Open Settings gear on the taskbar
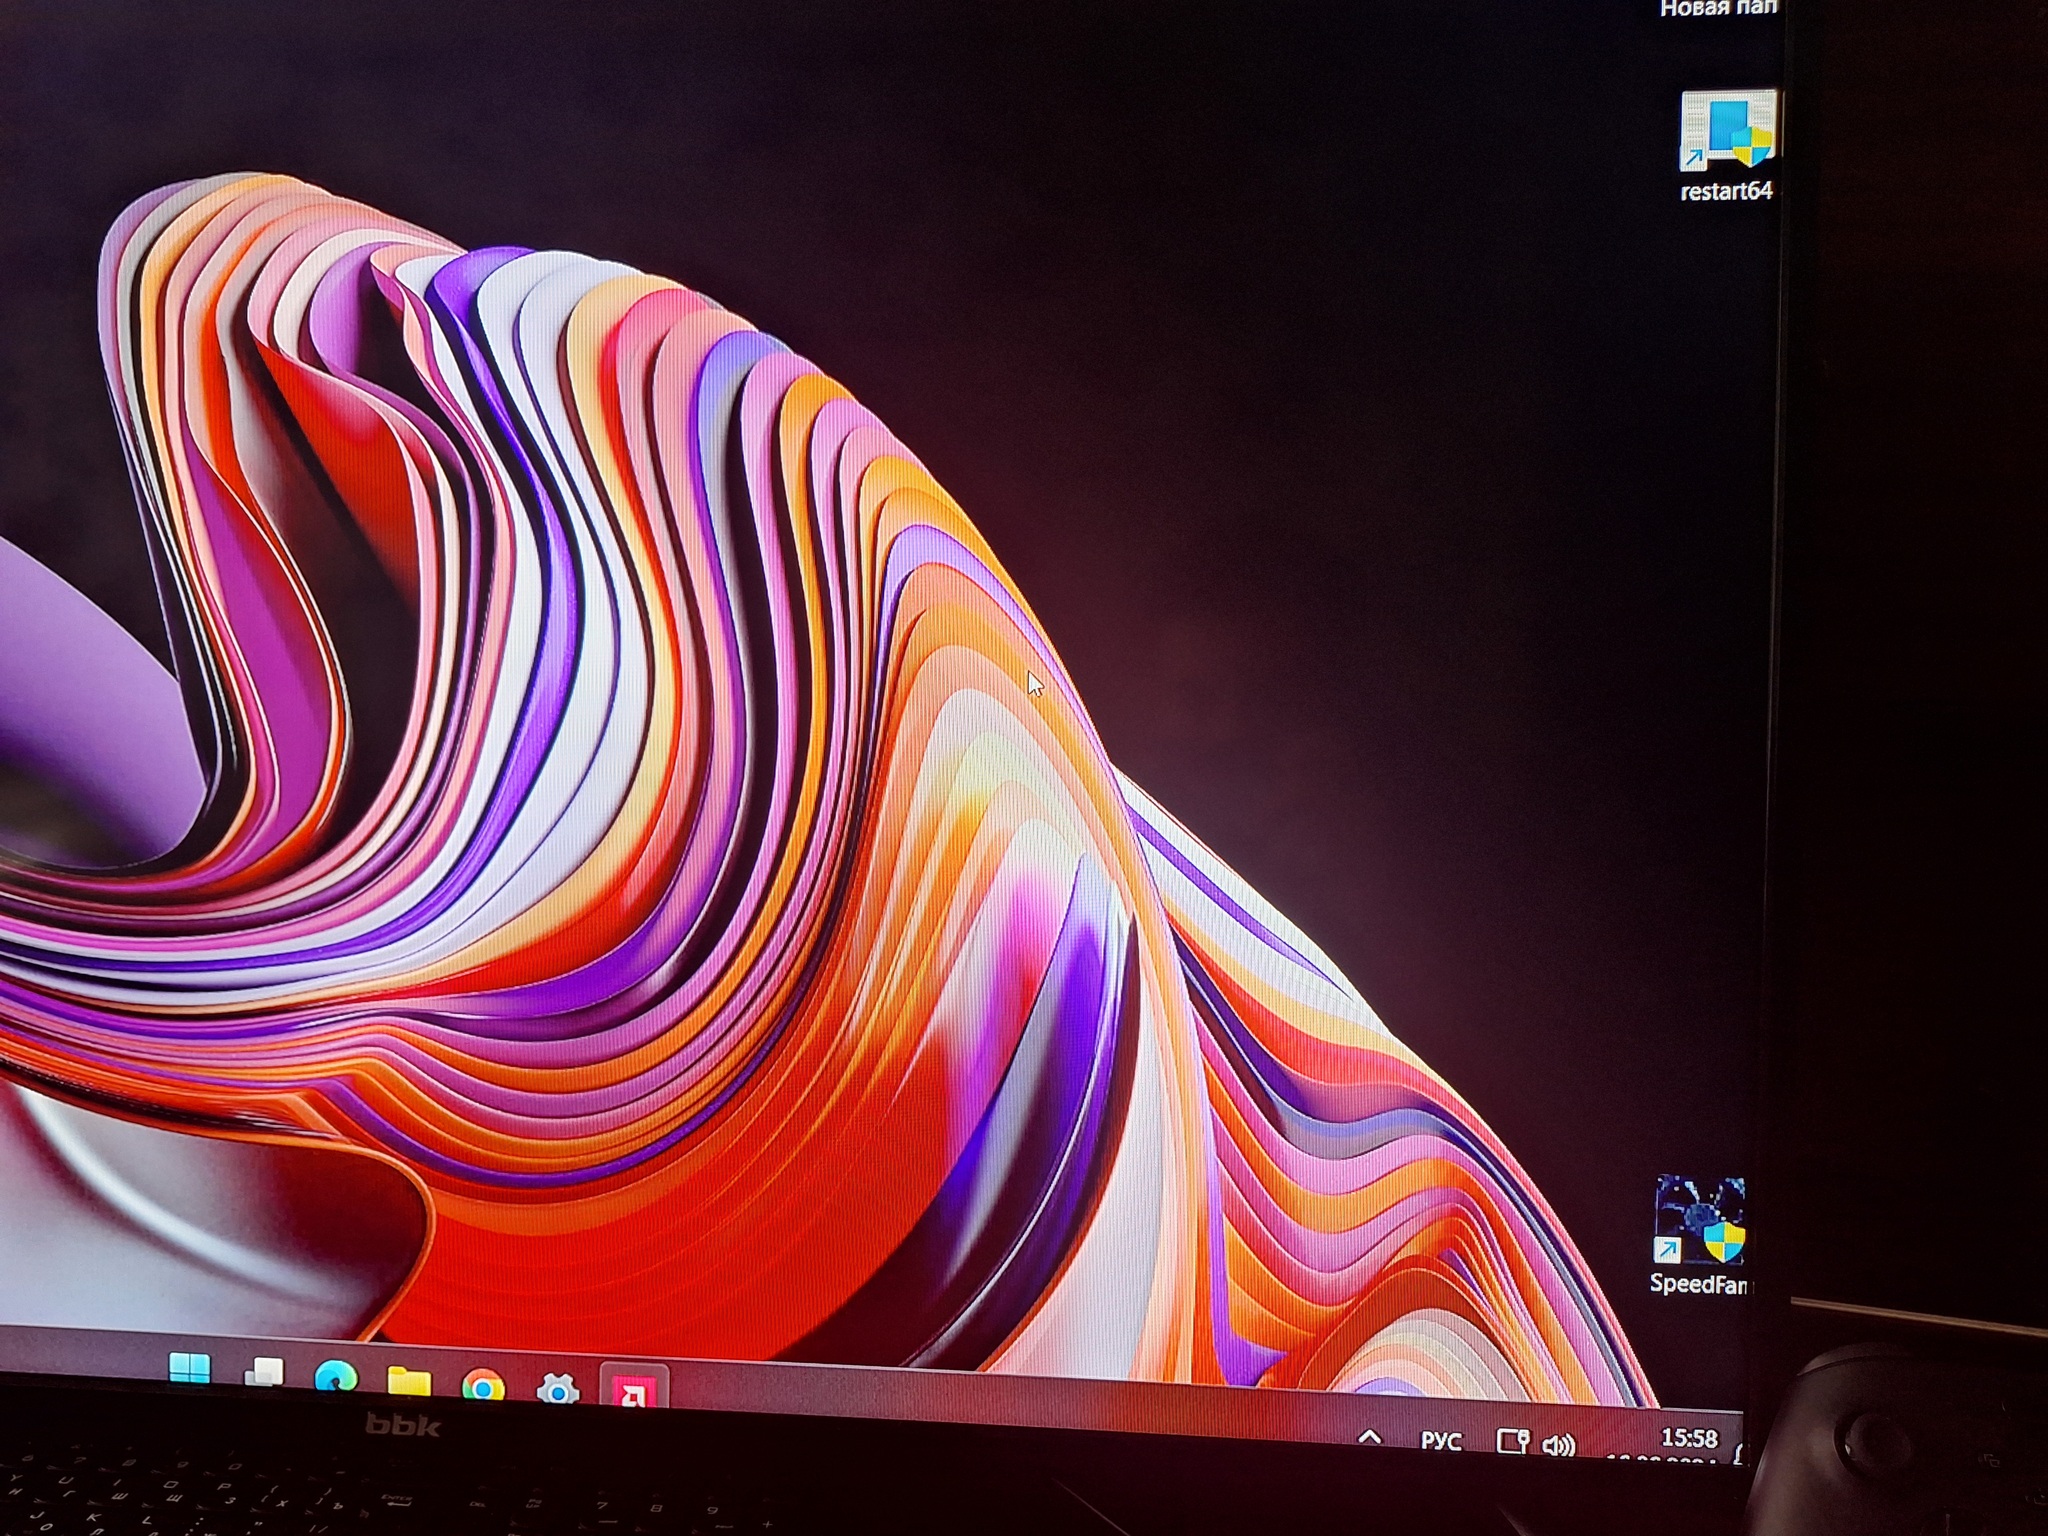The image size is (2048, 1536). point(558,1390)
